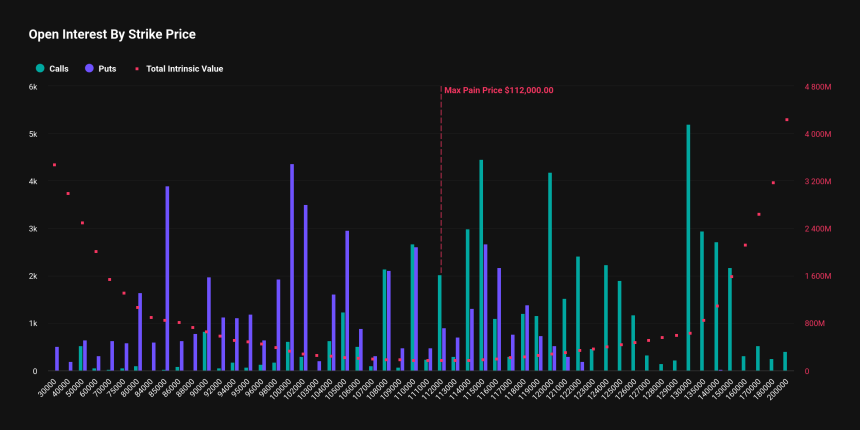The height and width of the screenshot is (430, 860).
Task: Click the purple put bar at 102000 strike
Action: (305, 288)
